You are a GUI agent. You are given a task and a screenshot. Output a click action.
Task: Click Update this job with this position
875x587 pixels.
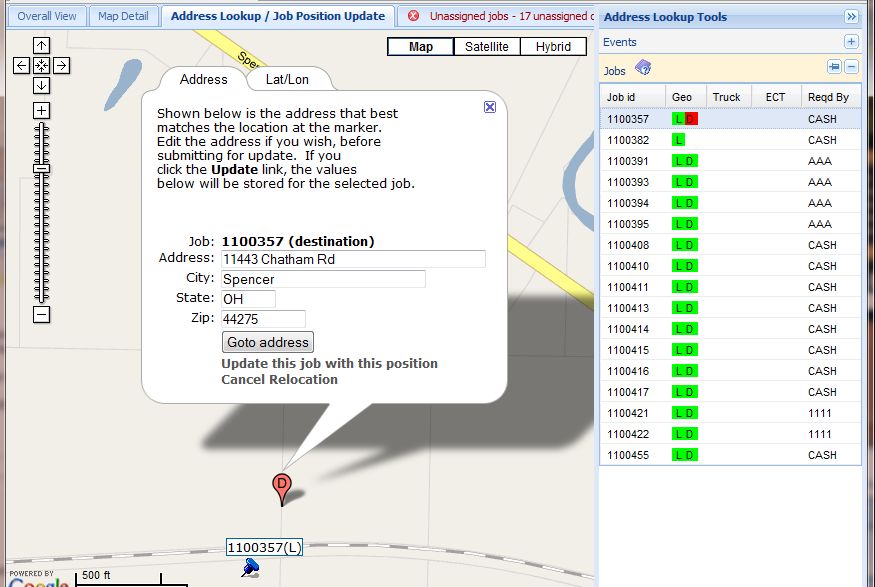pyautogui.click(x=329, y=364)
